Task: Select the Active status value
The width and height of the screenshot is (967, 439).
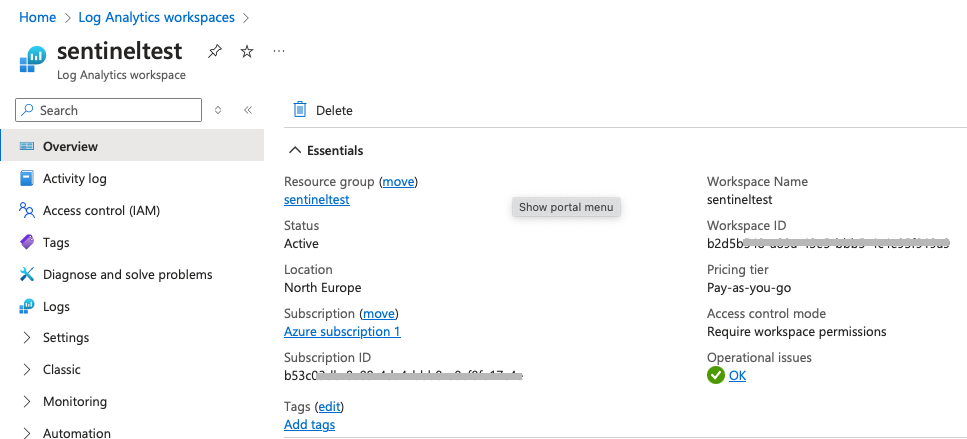Action: (x=302, y=244)
